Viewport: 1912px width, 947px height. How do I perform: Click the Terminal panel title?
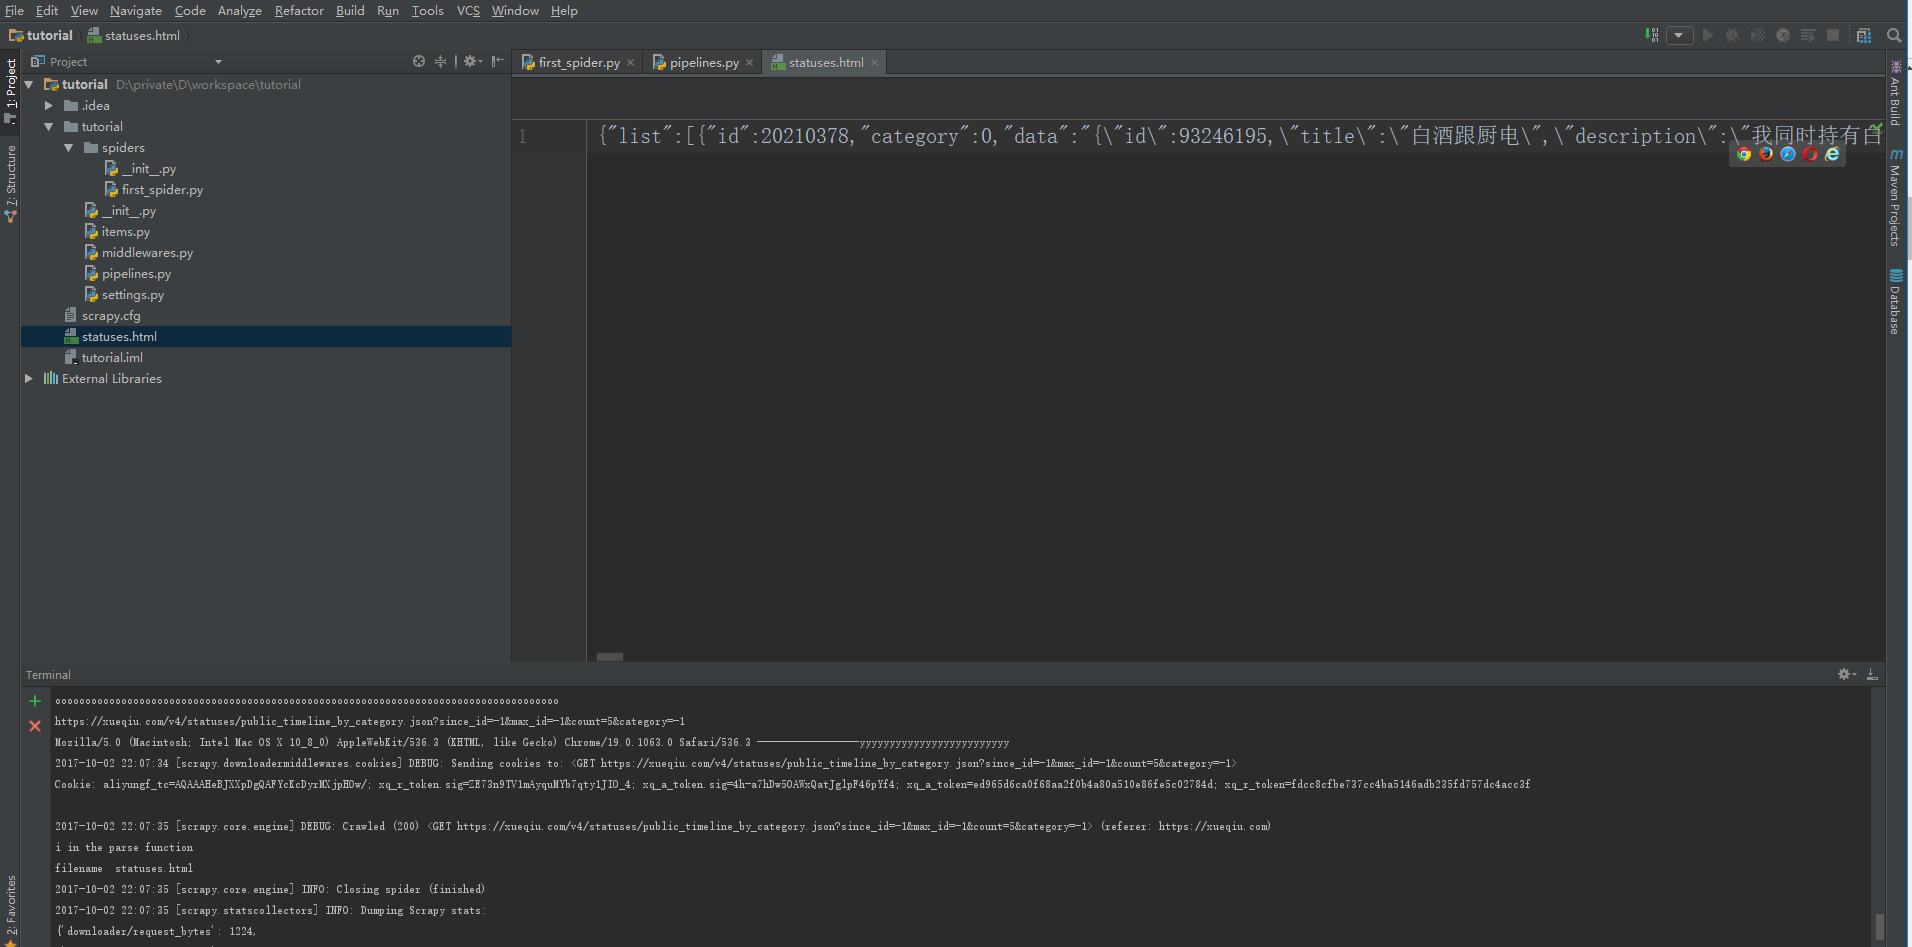[48, 675]
